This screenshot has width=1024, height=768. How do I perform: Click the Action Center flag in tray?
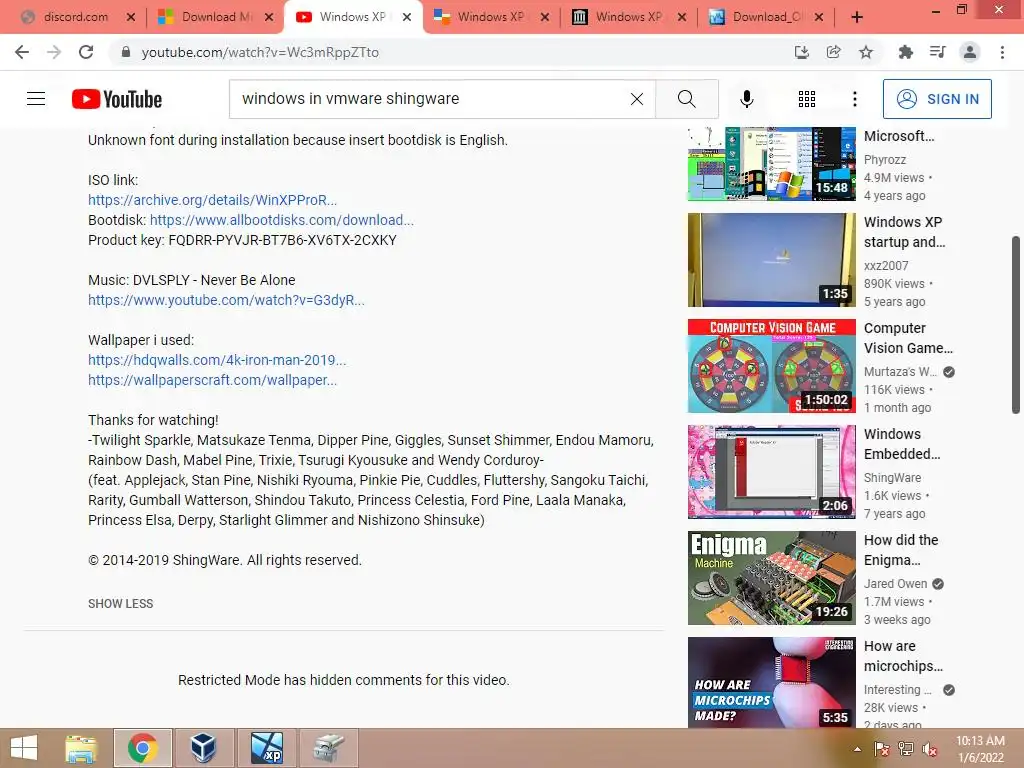coord(881,749)
